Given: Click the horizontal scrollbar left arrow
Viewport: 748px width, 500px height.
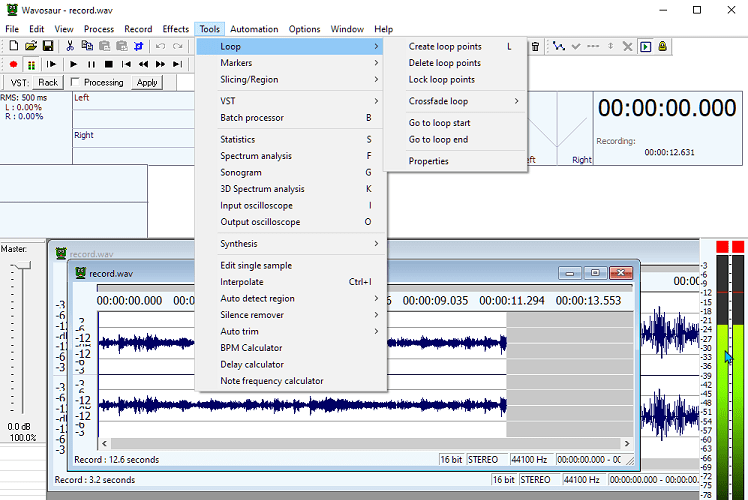Looking at the screenshot, I should [x=104, y=444].
